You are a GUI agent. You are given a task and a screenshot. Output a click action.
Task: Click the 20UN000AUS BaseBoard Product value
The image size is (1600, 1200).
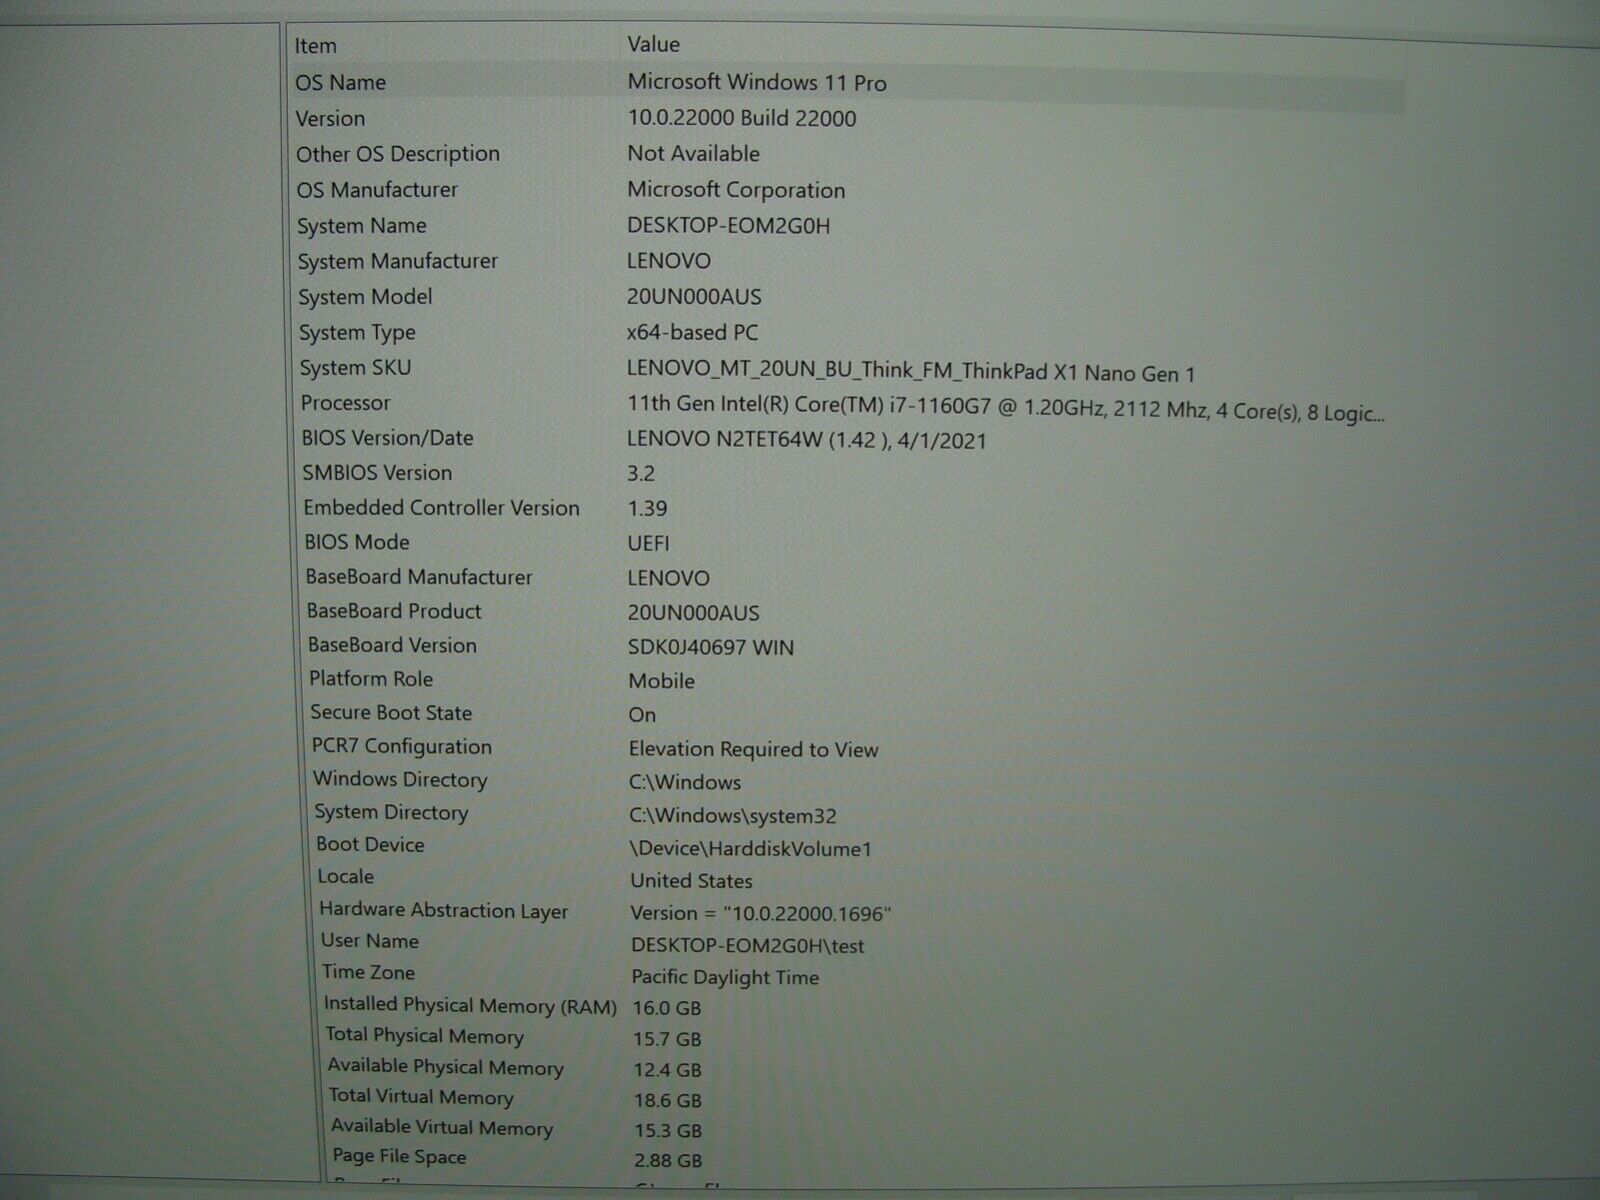coord(694,613)
